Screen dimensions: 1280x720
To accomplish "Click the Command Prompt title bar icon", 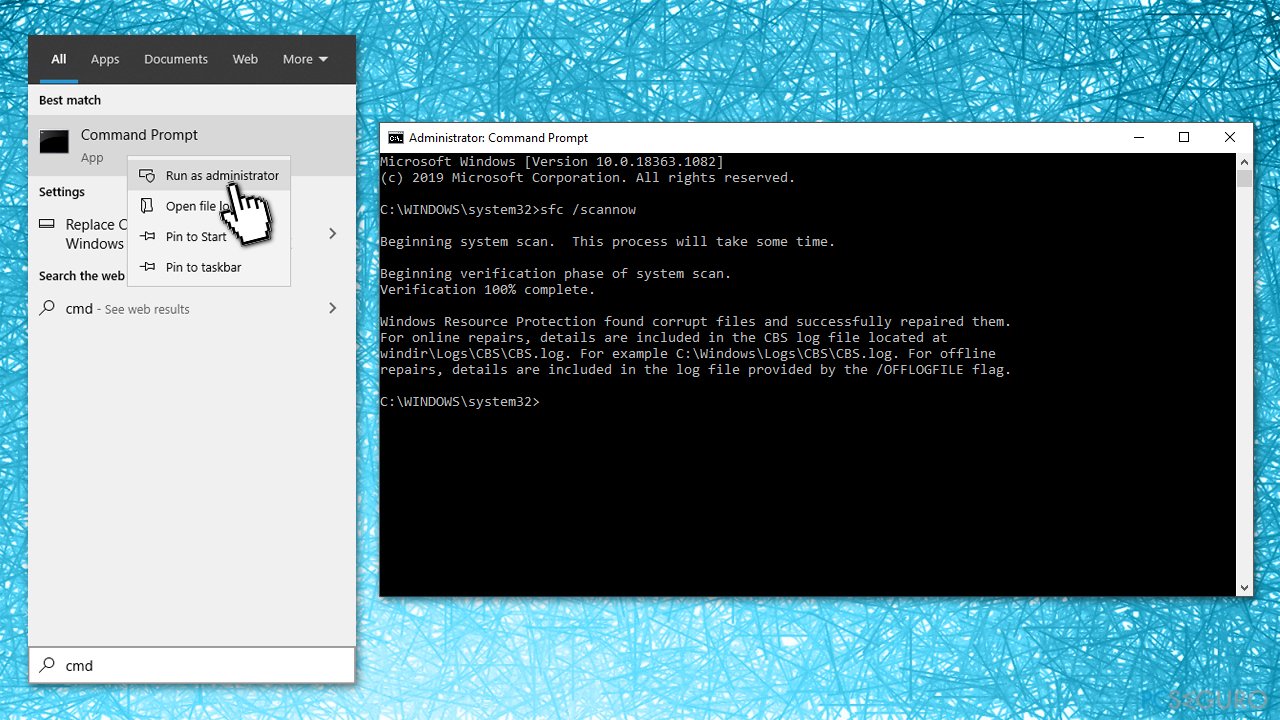I will [x=396, y=138].
